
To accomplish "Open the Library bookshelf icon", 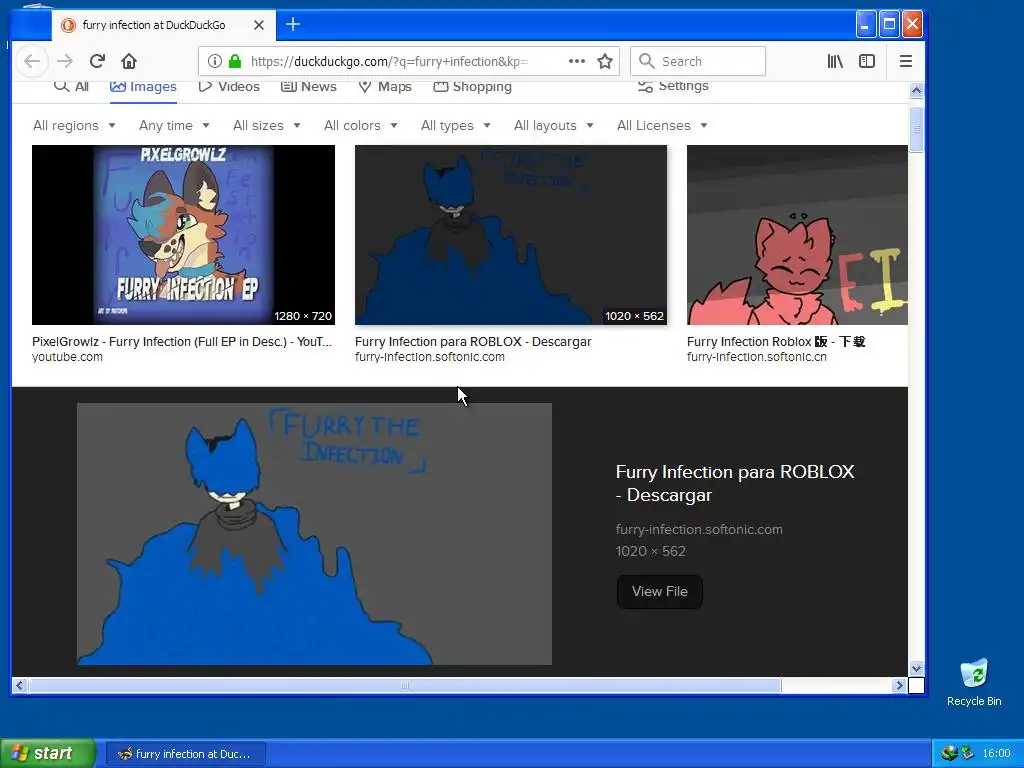I will pyautogui.click(x=835, y=61).
